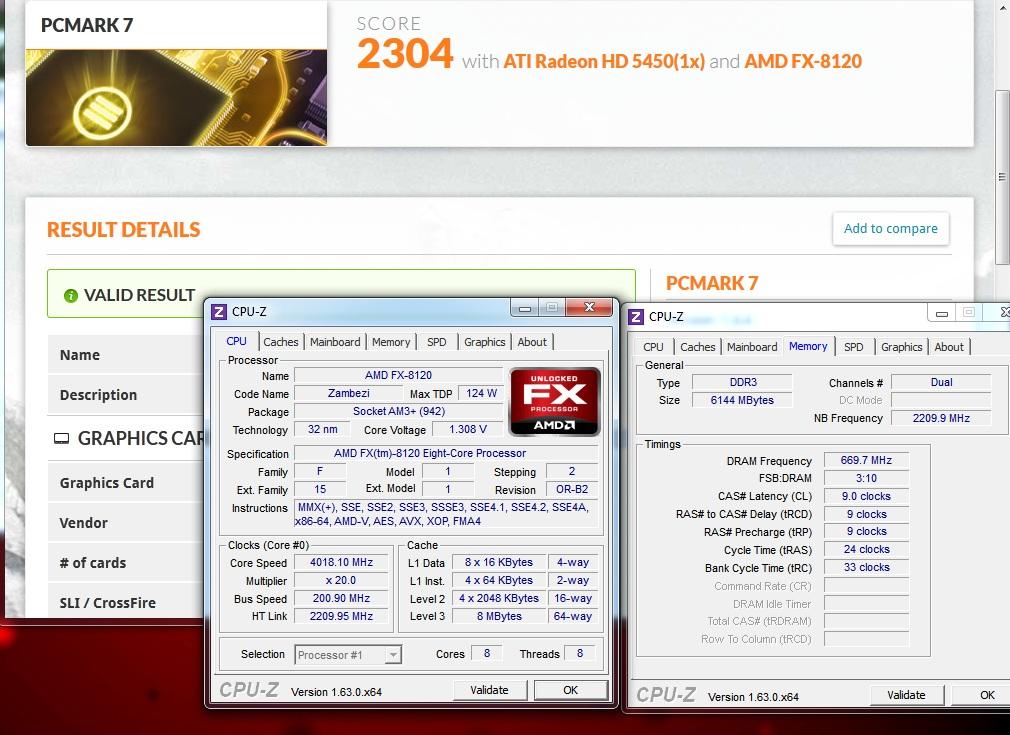Minimize the left CPU-Z window
1010x735 pixels.
point(525,308)
